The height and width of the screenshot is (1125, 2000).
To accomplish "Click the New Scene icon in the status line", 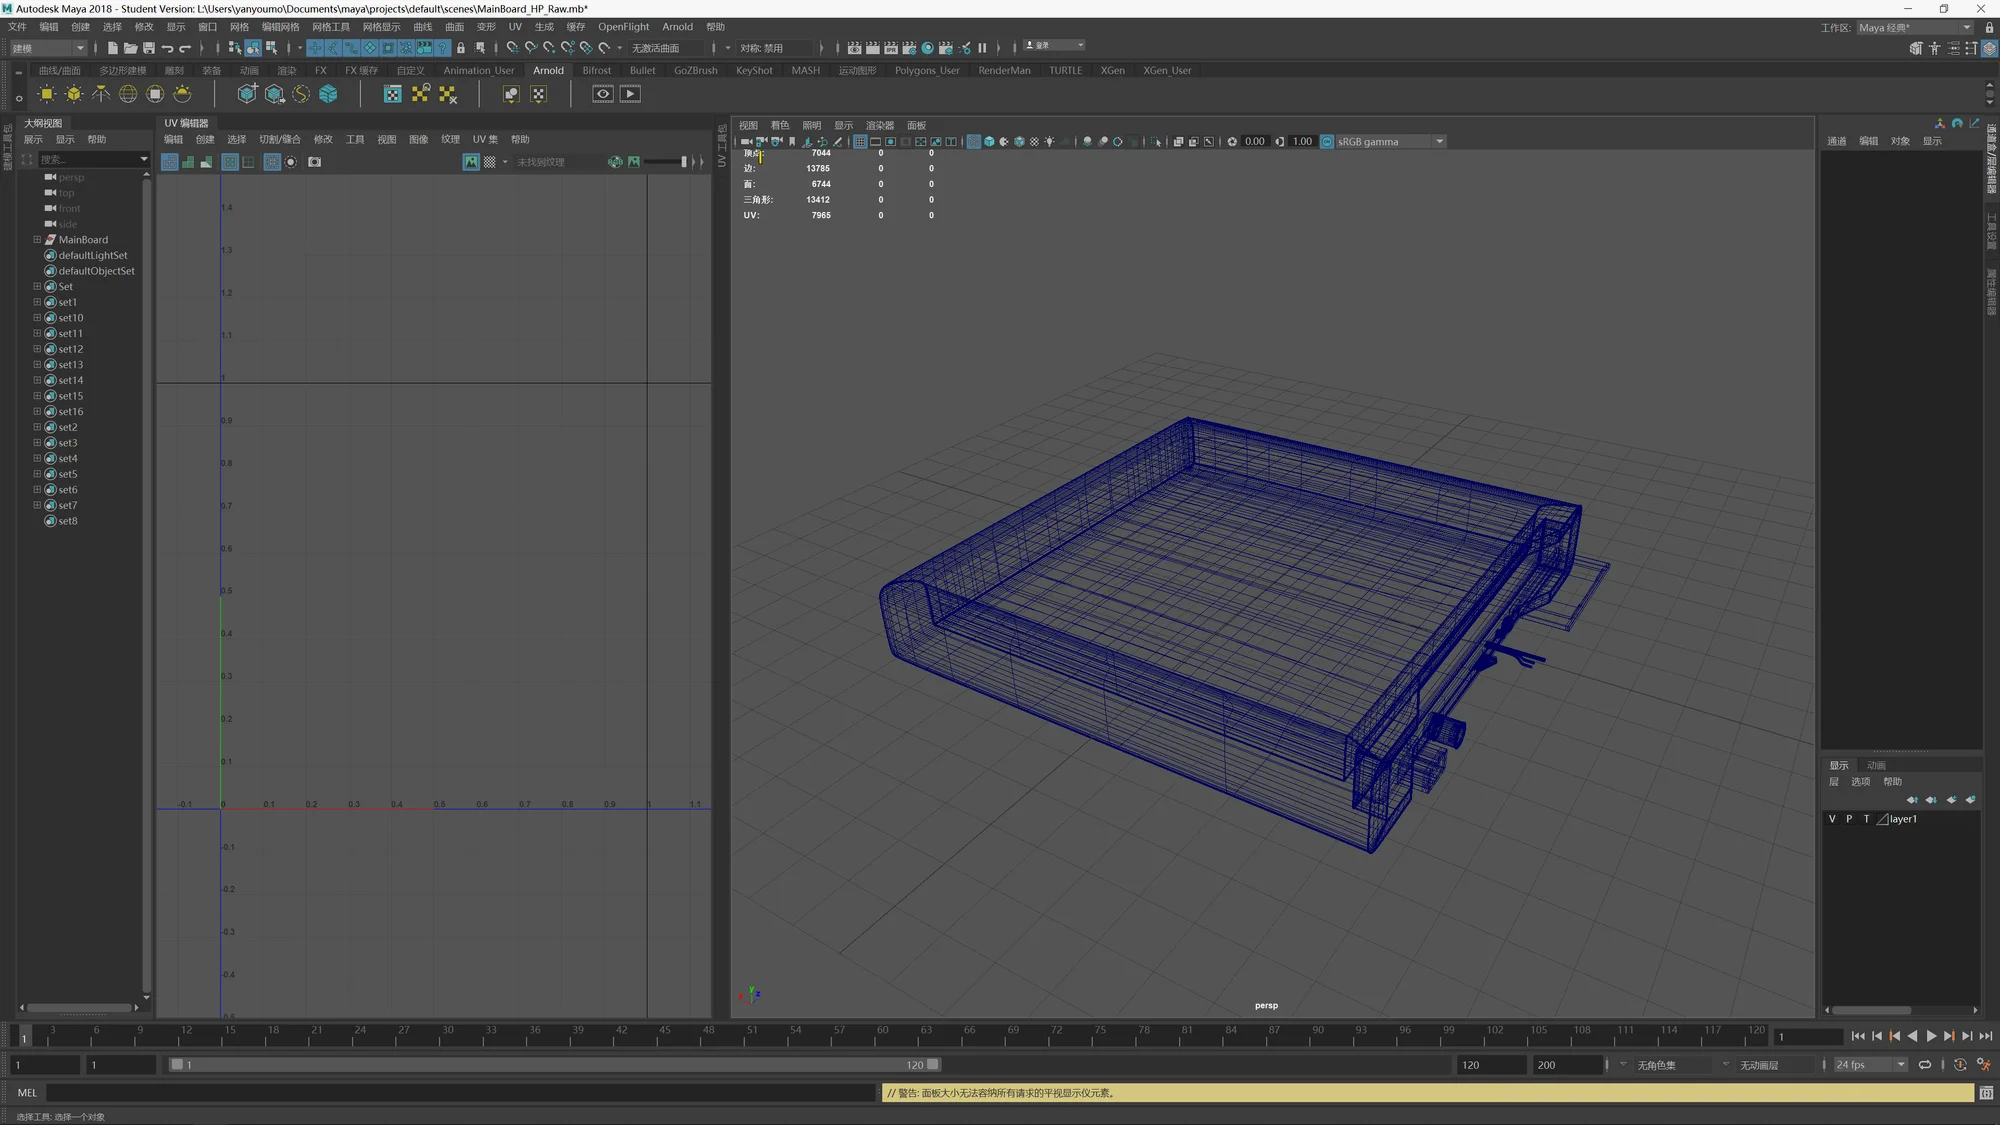I will click(112, 48).
